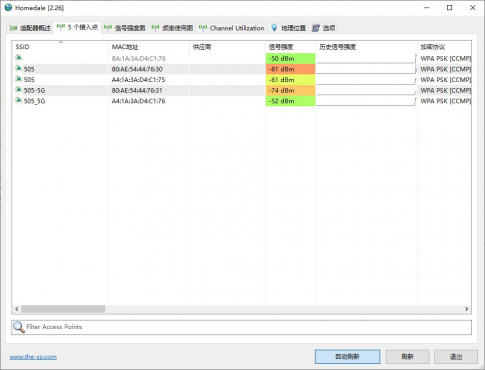
Task: Click WPA PSK [CCMP] in the -81 dBm row
Action: point(446,69)
